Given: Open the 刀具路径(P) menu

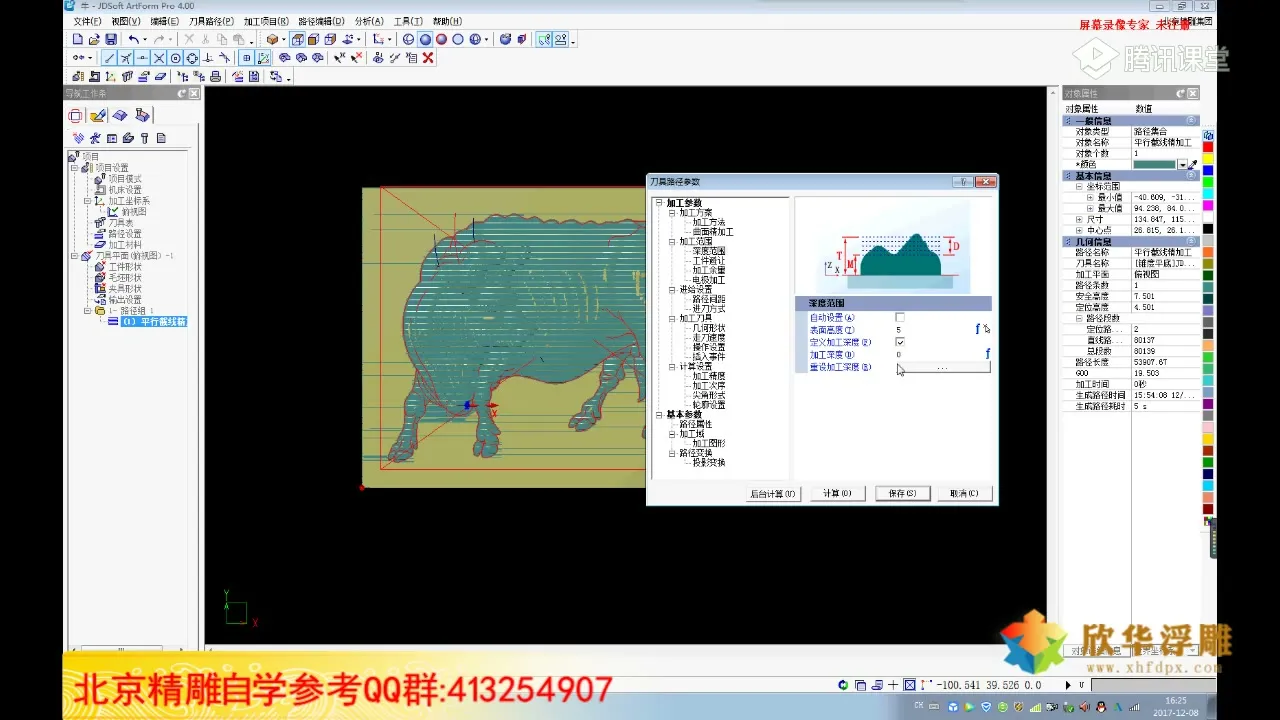Looking at the screenshot, I should coord(211,21).
